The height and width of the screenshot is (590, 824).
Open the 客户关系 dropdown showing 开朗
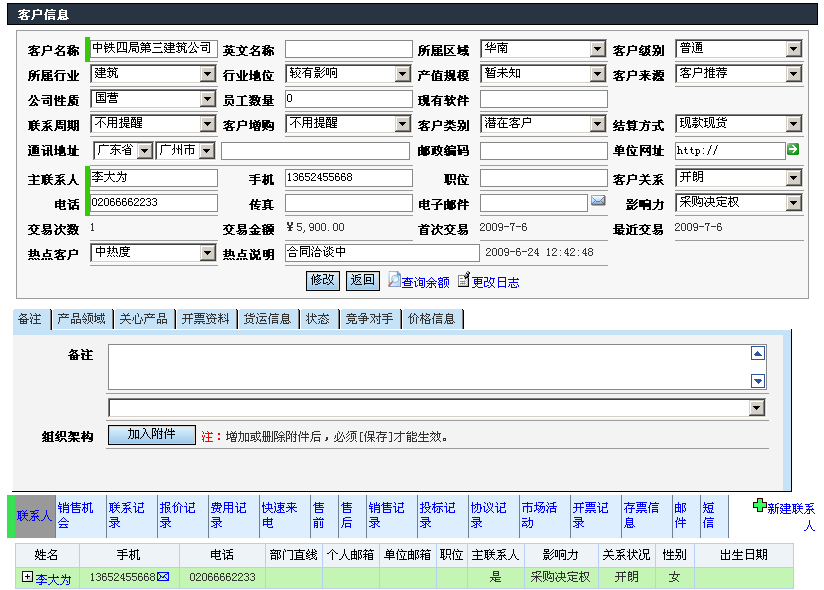tap(738, 178)
